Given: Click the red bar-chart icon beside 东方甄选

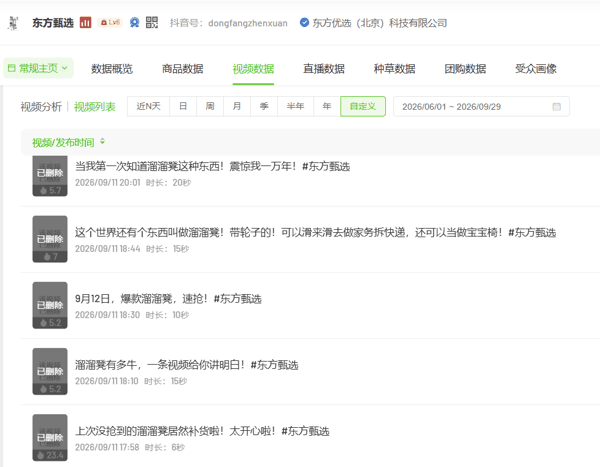Looking at the screenshot, I should [x=85, y=23].
